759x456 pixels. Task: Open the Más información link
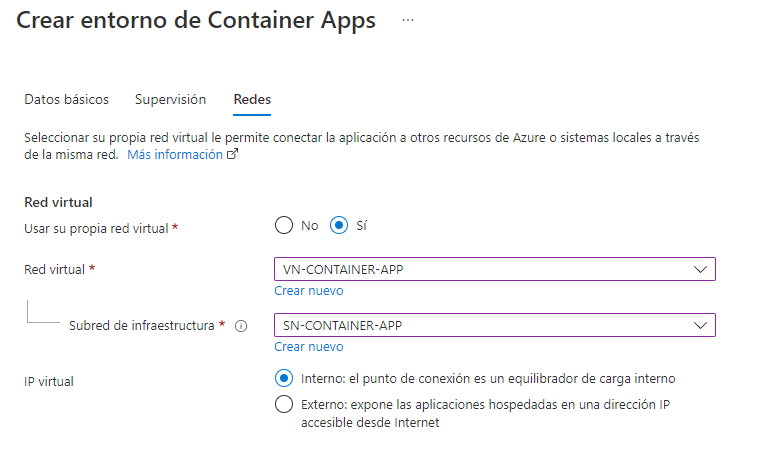pos(175,154)
